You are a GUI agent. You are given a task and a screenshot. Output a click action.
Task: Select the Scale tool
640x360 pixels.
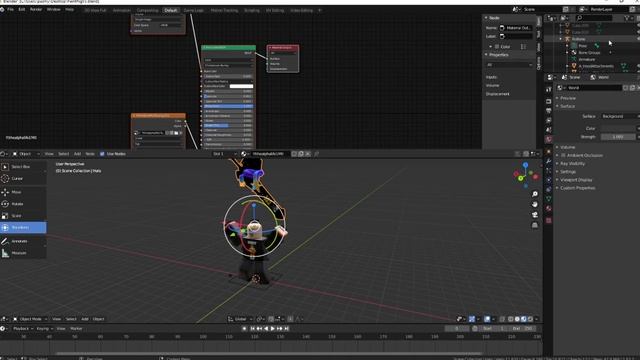tap(23, 216)
